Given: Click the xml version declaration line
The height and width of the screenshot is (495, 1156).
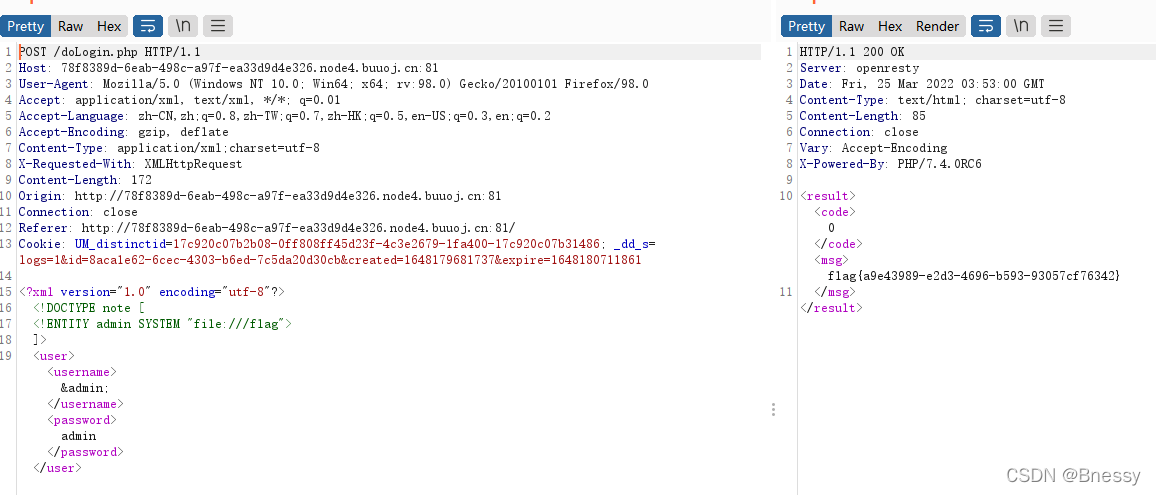Looking at the screenshot, I should 152,292.
